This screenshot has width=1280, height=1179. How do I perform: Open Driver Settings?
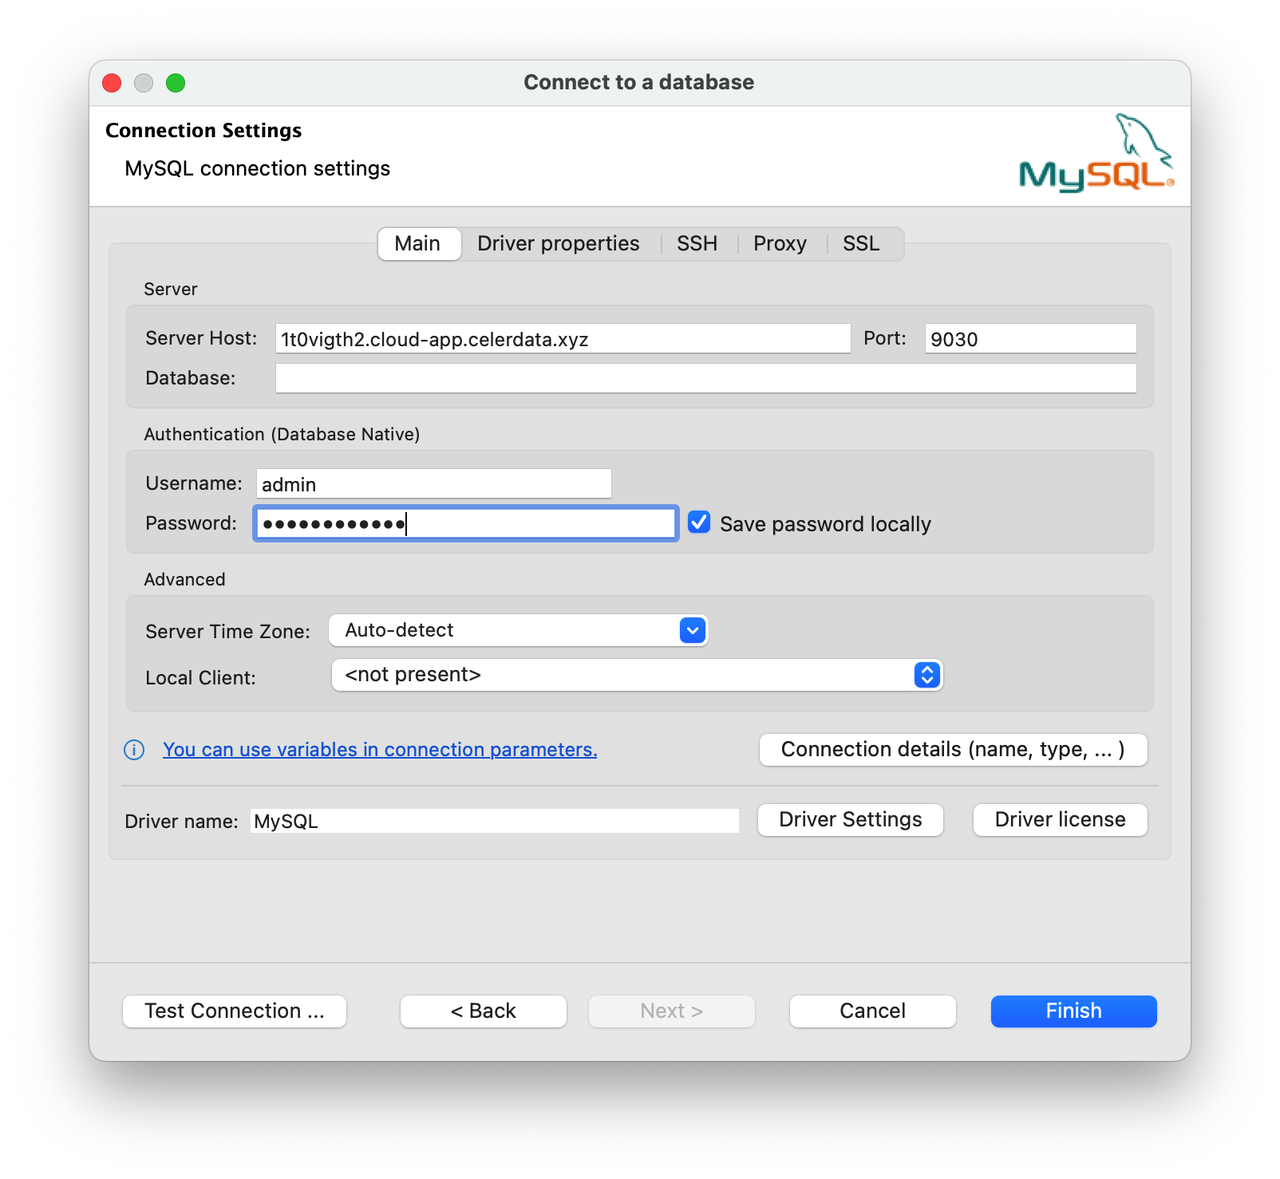pos(850,819)
